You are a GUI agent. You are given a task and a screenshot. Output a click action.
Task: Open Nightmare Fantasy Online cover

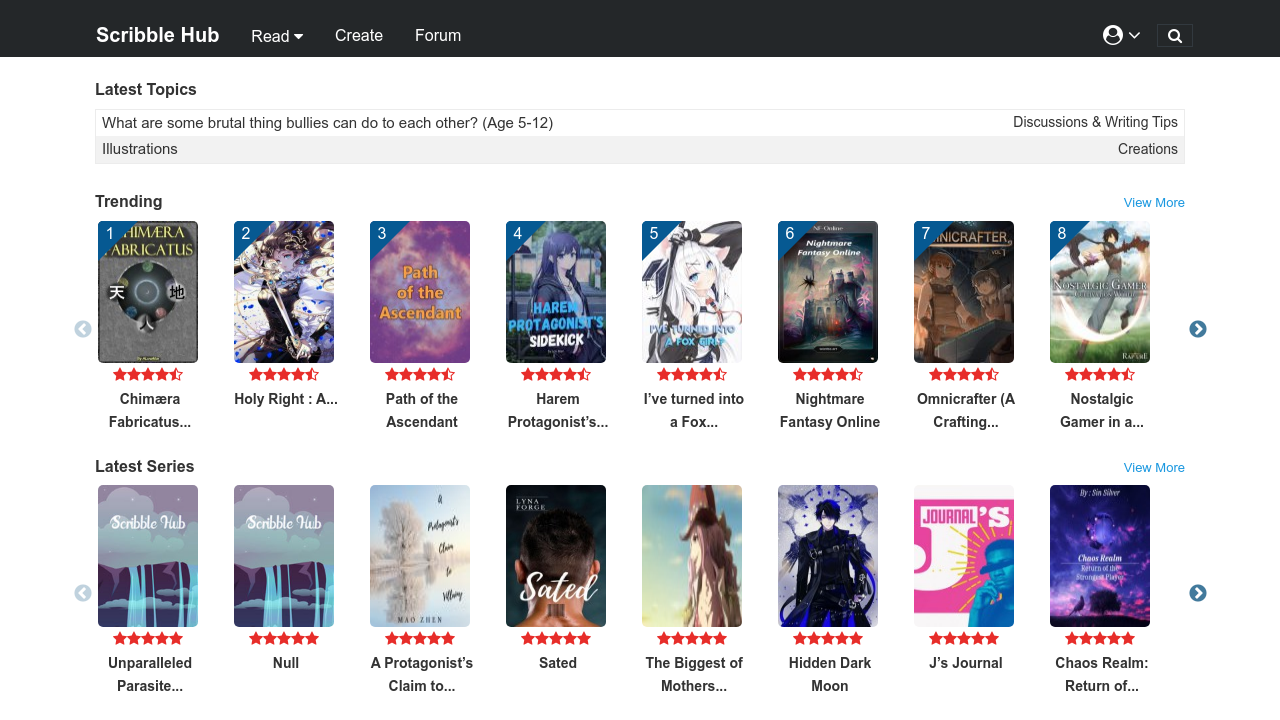pos(828,292)
